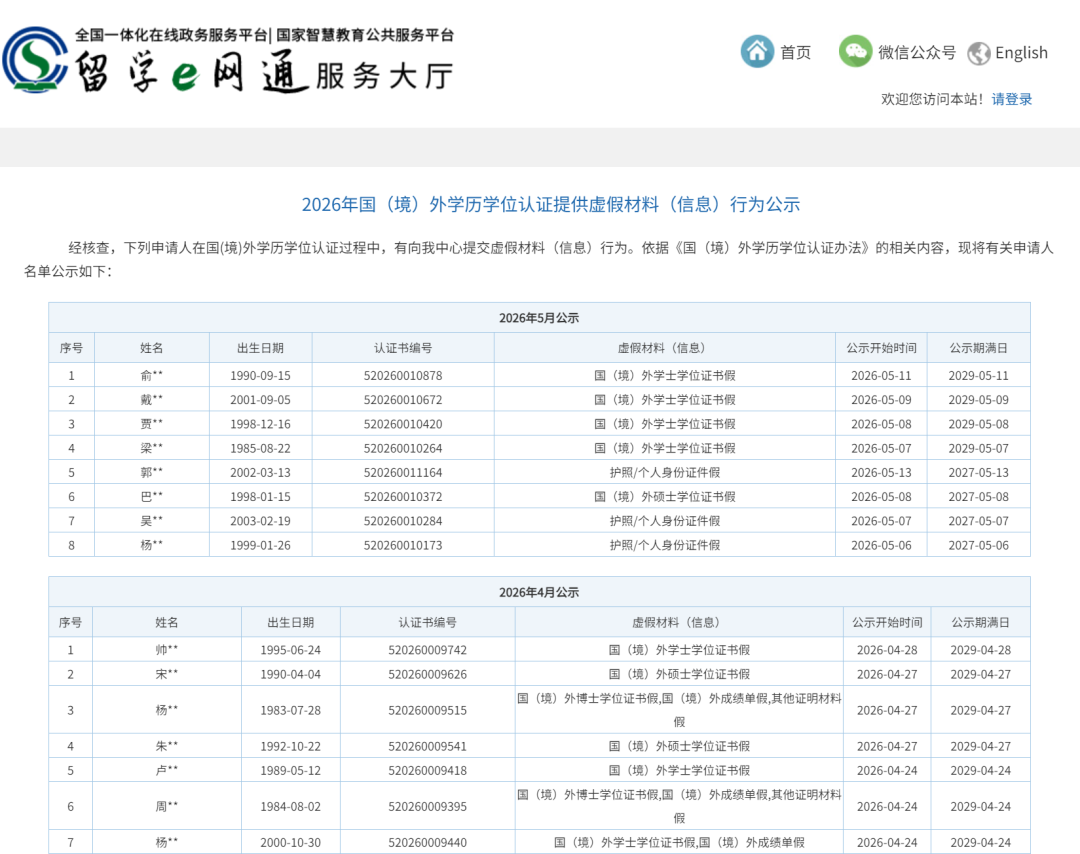Click 国（境）外硕士学位证书假 in 巴** row
Viewport: 1080px width, 854px height.
click(665, 497)
